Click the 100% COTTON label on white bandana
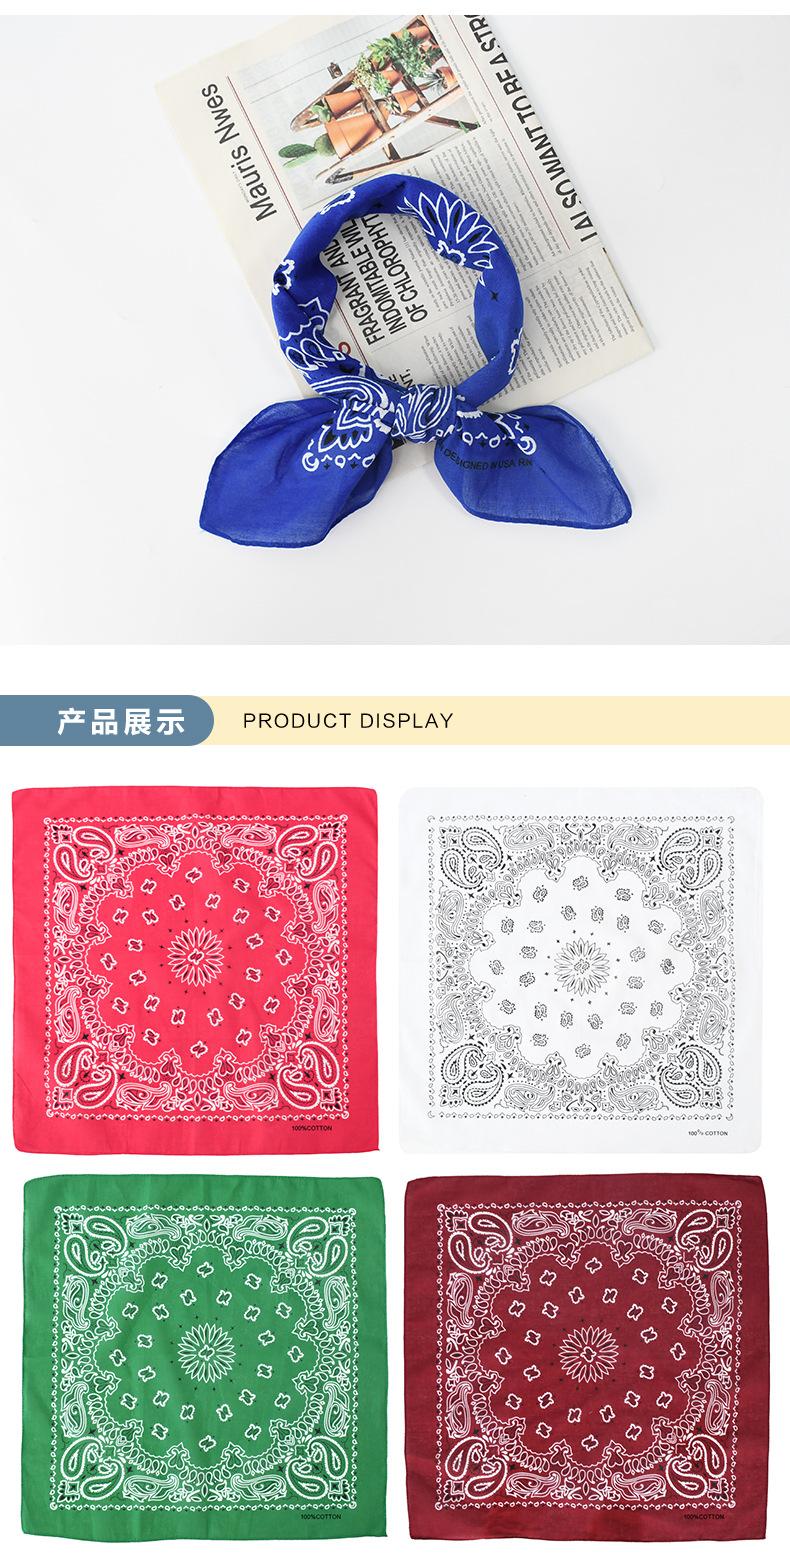Viewport: 790px width, 1556px height. click(708, 1132)
